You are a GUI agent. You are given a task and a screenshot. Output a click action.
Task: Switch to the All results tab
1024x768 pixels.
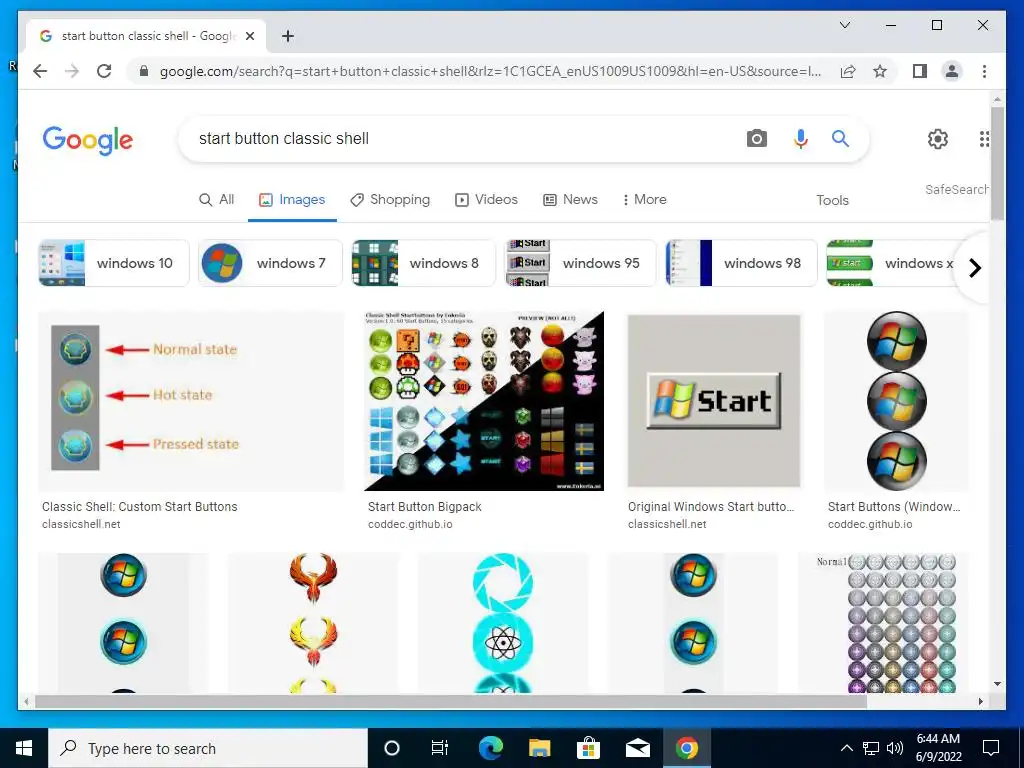tap(216, 200)
